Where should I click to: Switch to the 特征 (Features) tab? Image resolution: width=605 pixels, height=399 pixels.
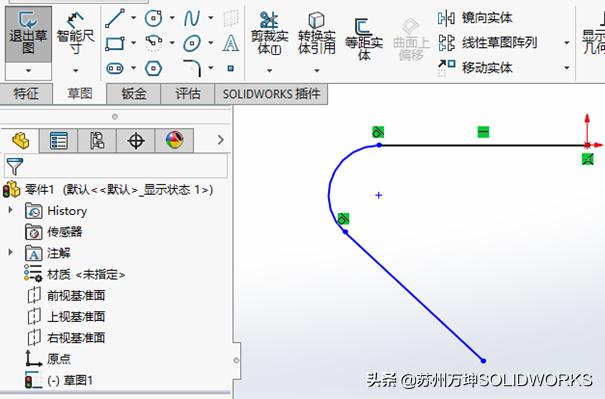pos(26,94)
